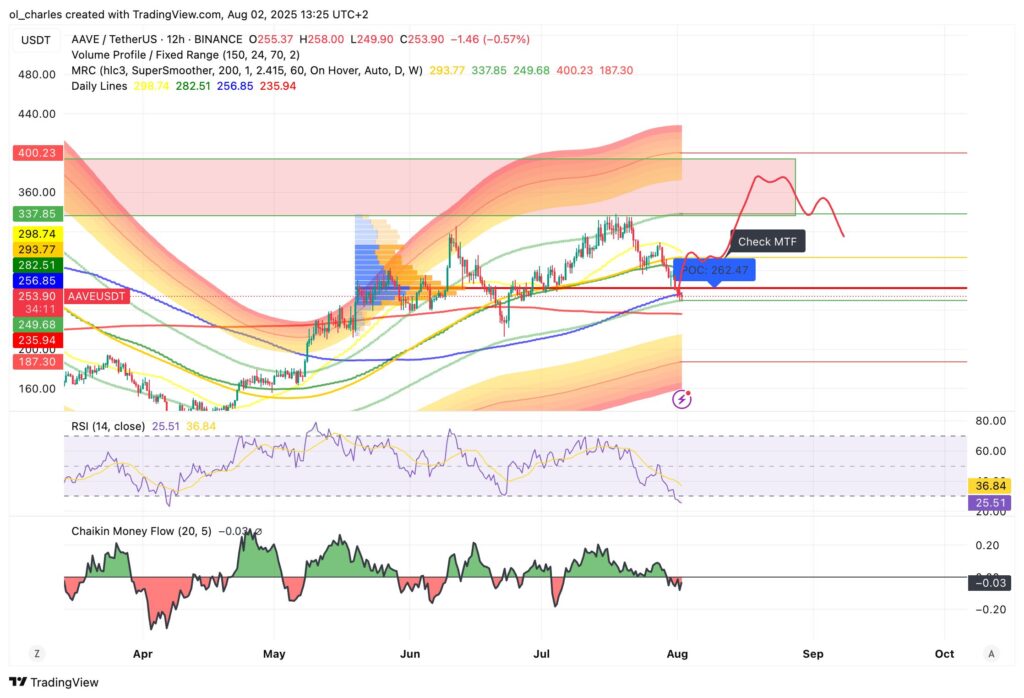Click the lightning bolt event icon

[683, 399]
